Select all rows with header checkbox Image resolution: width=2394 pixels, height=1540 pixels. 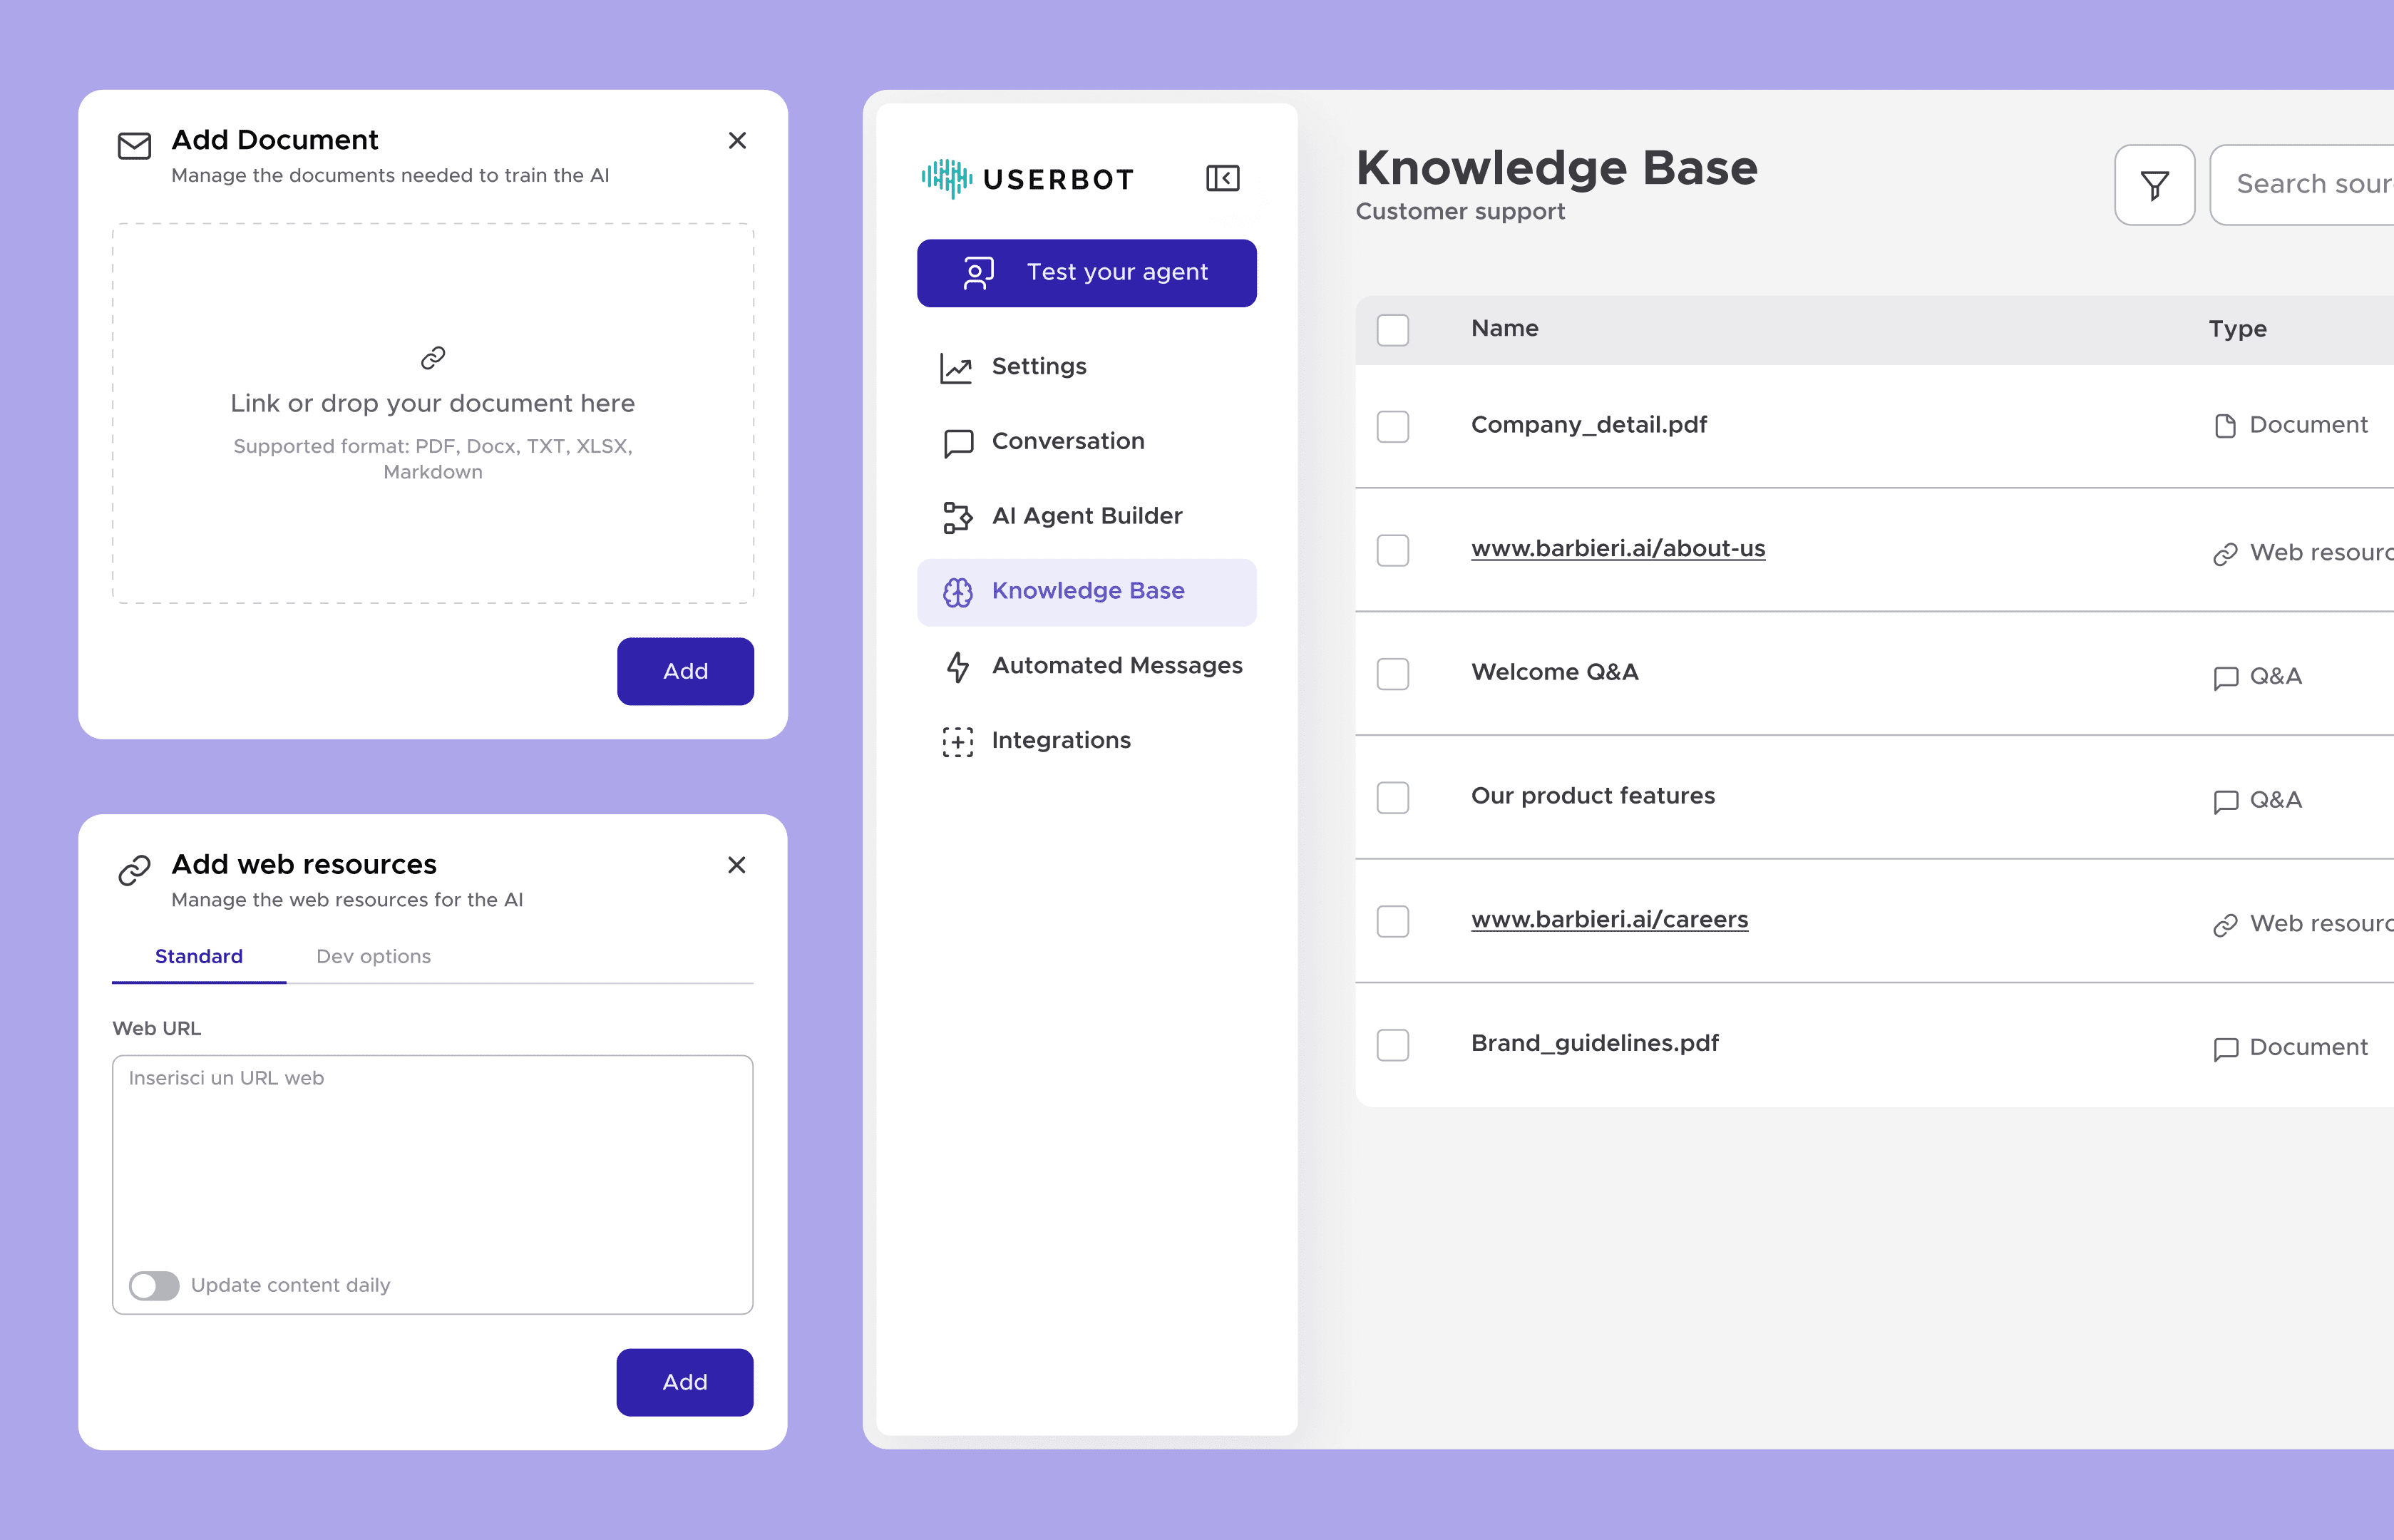pyautogui.click(x=1392, y=330)
